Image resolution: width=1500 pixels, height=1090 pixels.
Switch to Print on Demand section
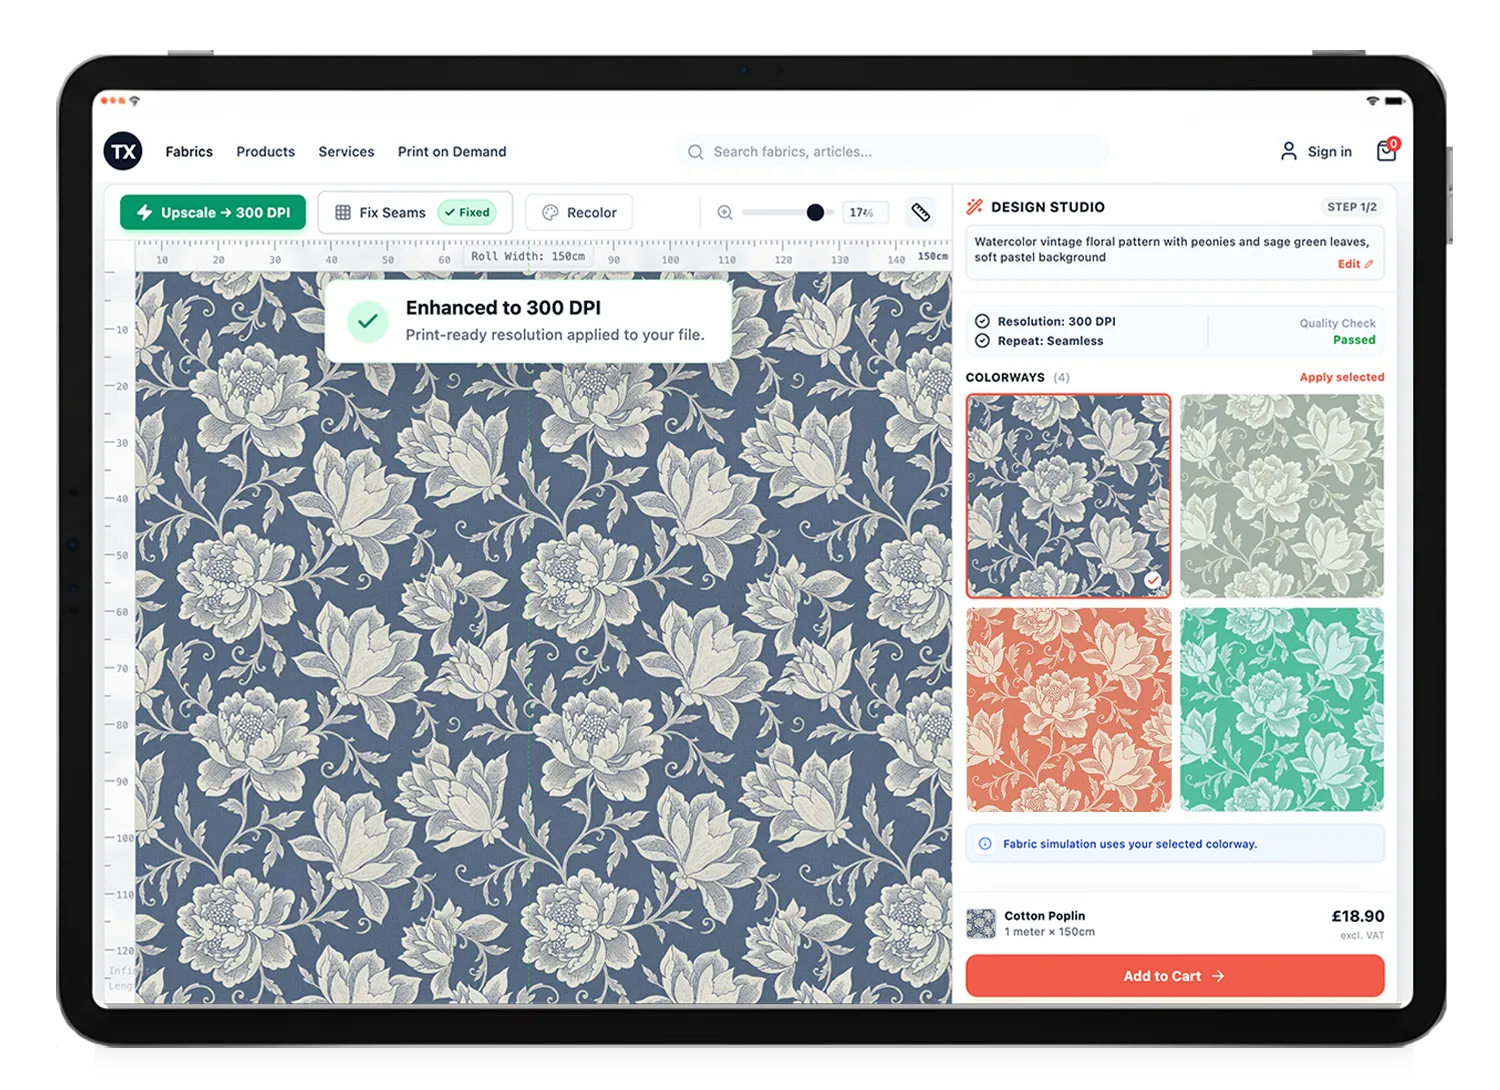click(451, 151)
